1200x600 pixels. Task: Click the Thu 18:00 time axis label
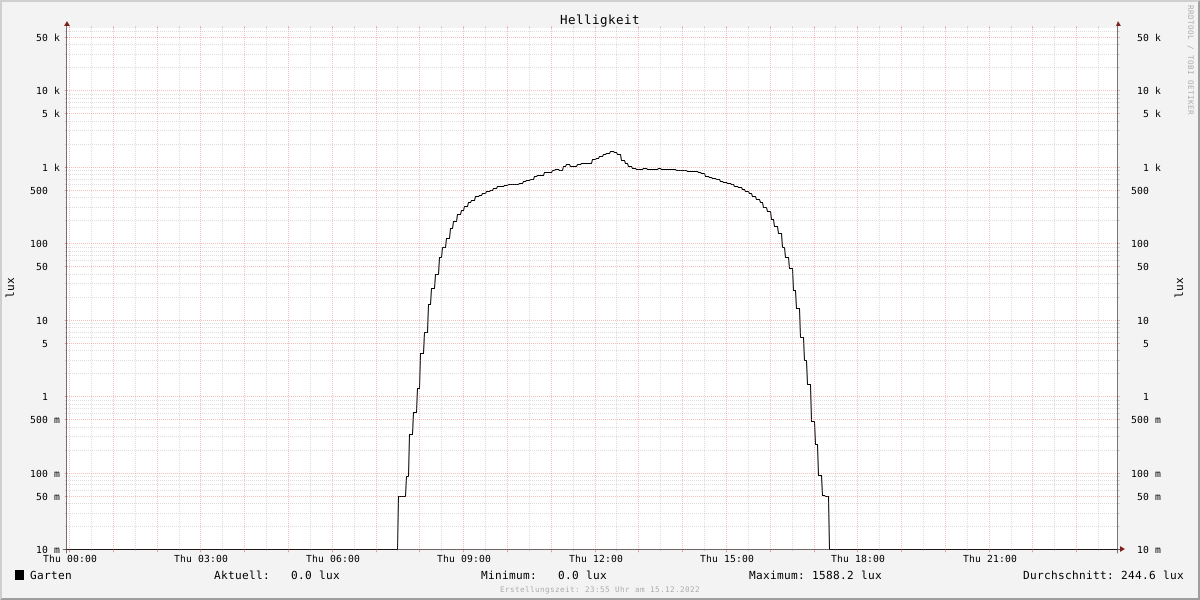pyautogui.click(x=858, y=559)
